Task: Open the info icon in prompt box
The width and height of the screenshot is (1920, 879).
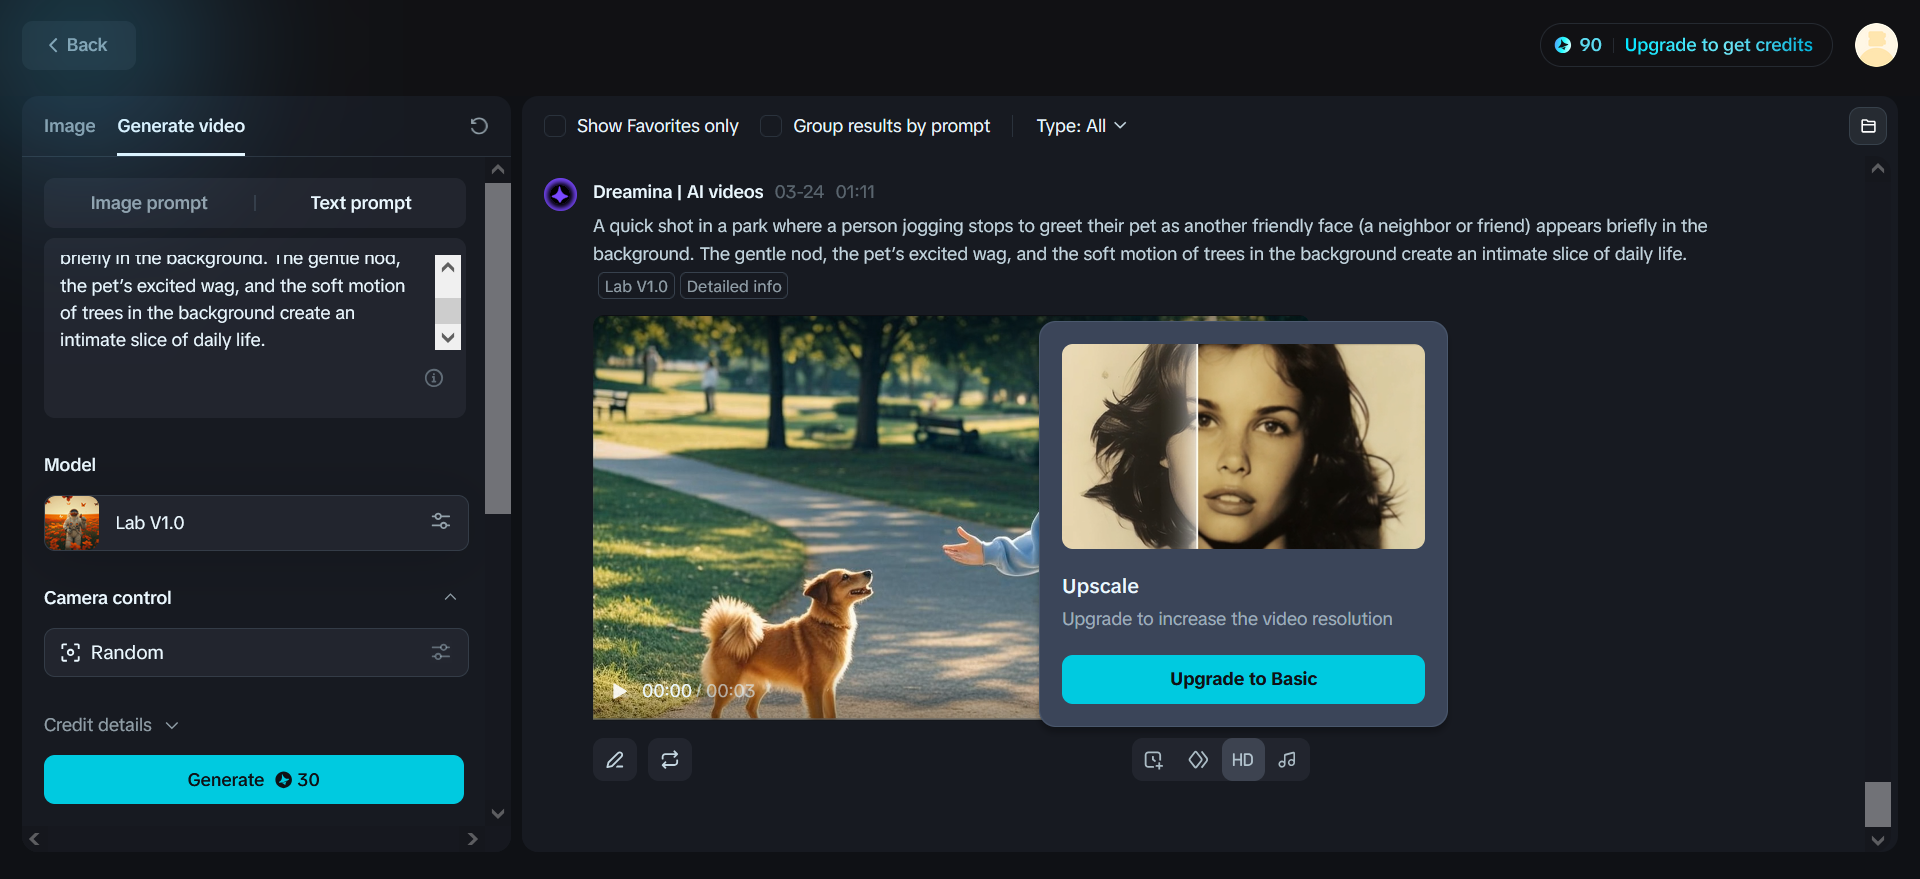Action: click(x=434, y=378)
